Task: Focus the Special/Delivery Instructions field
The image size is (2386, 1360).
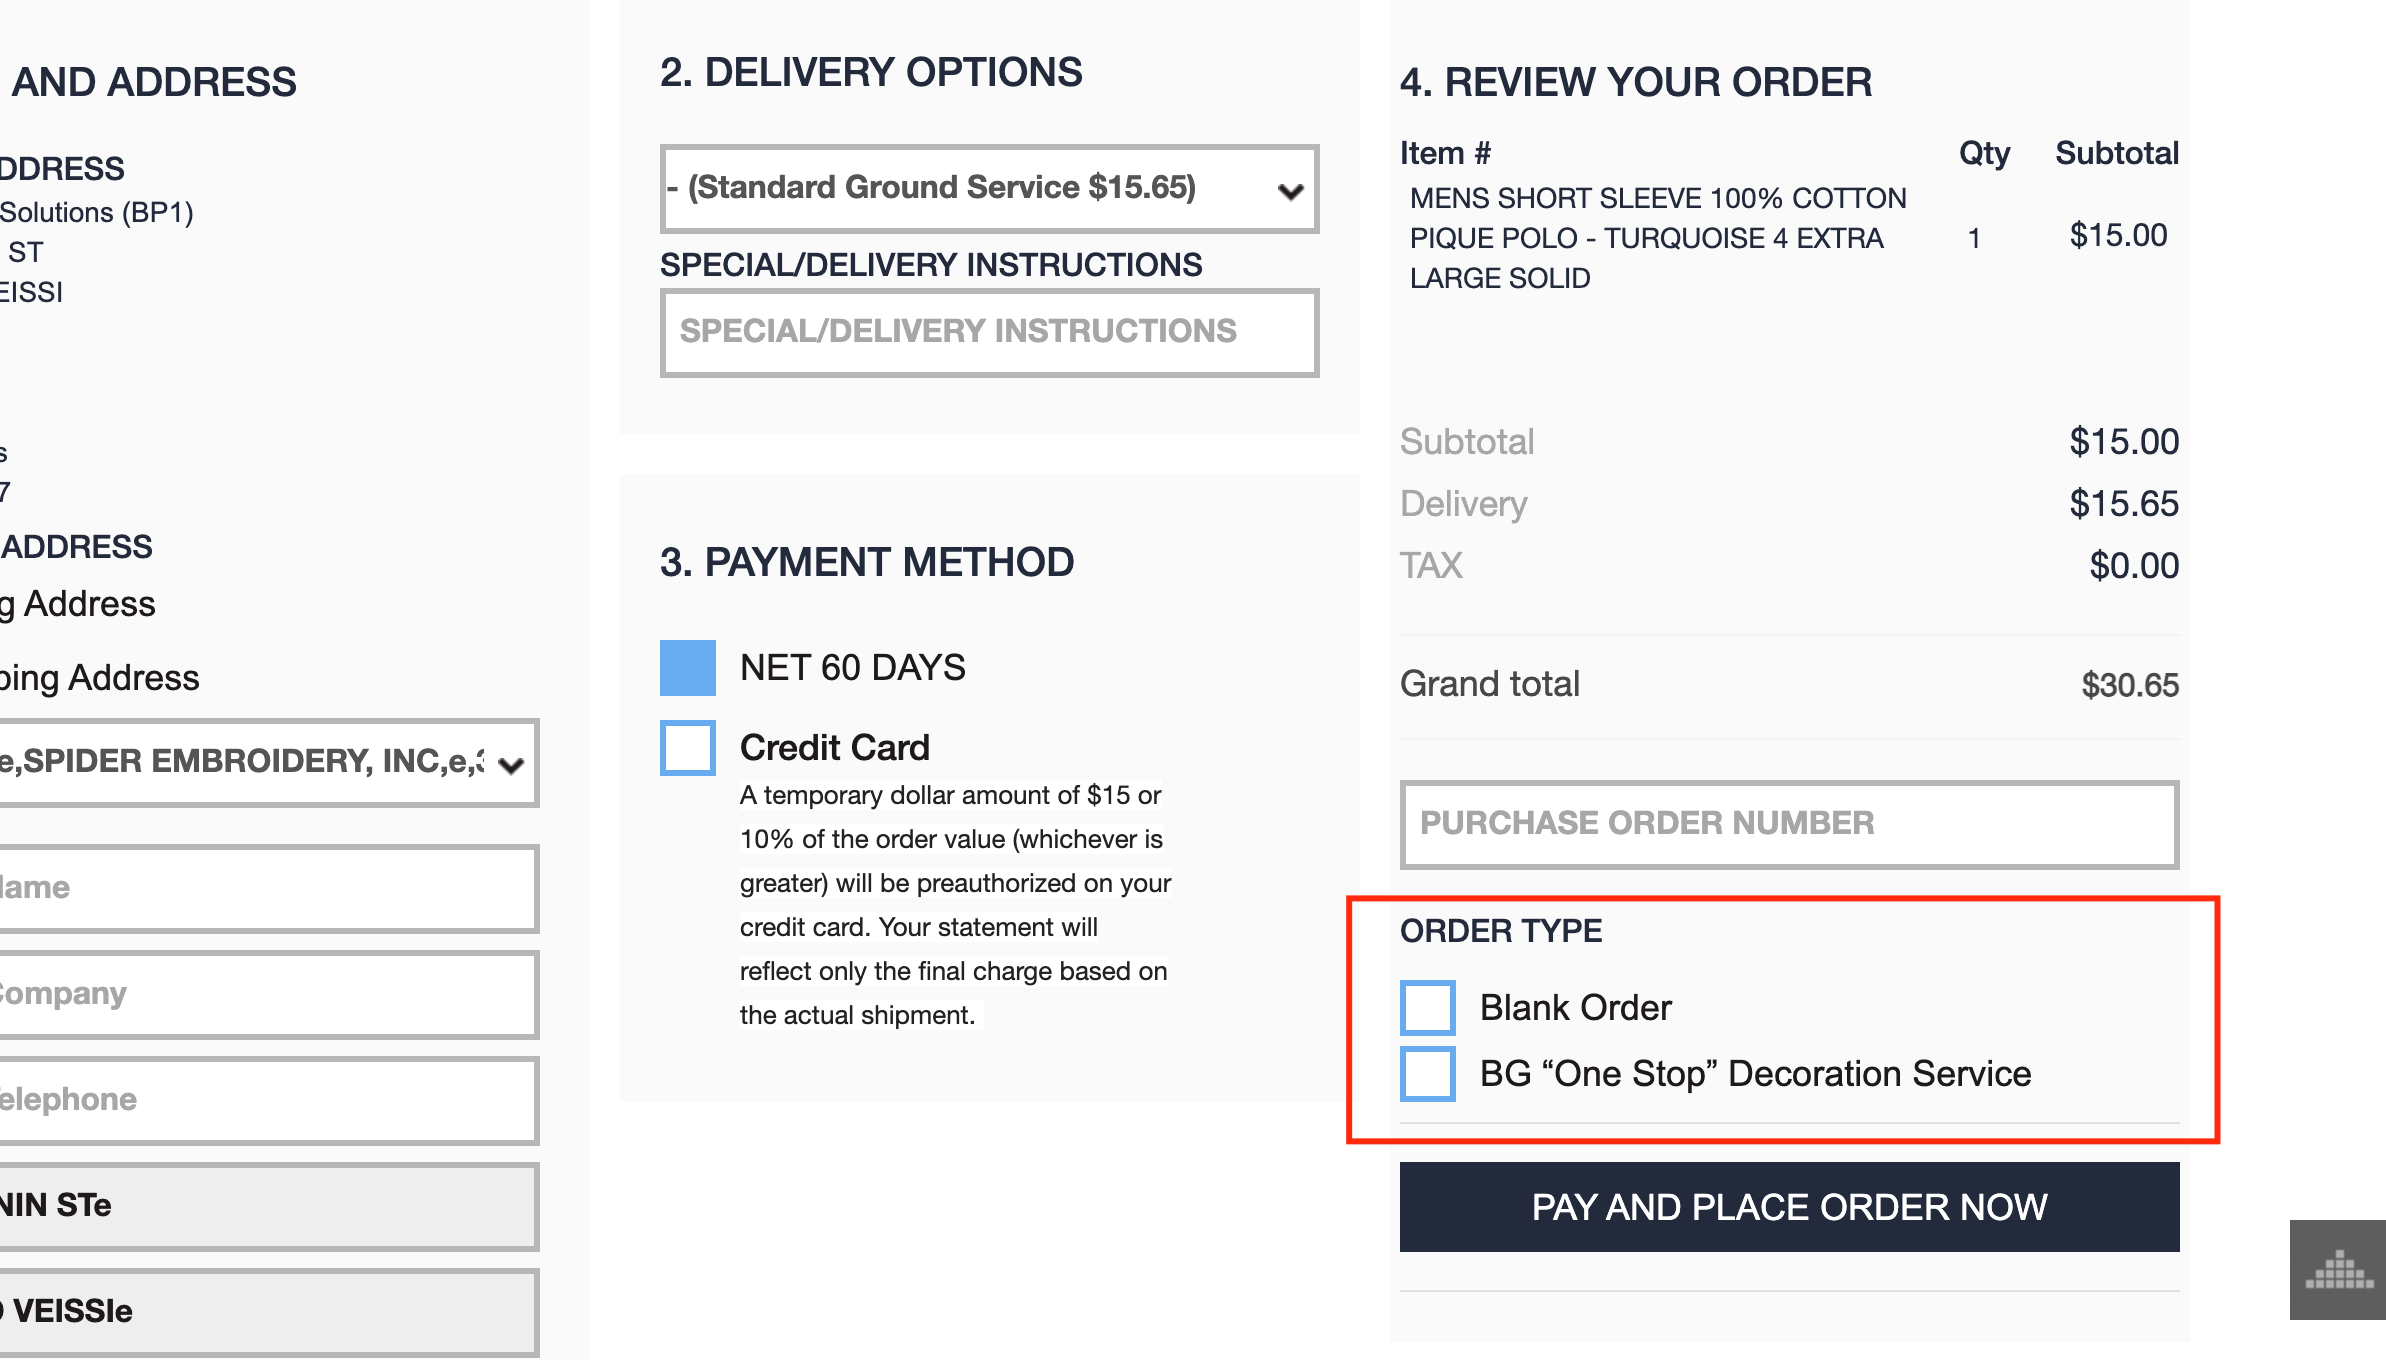Action: coord(988,332)
